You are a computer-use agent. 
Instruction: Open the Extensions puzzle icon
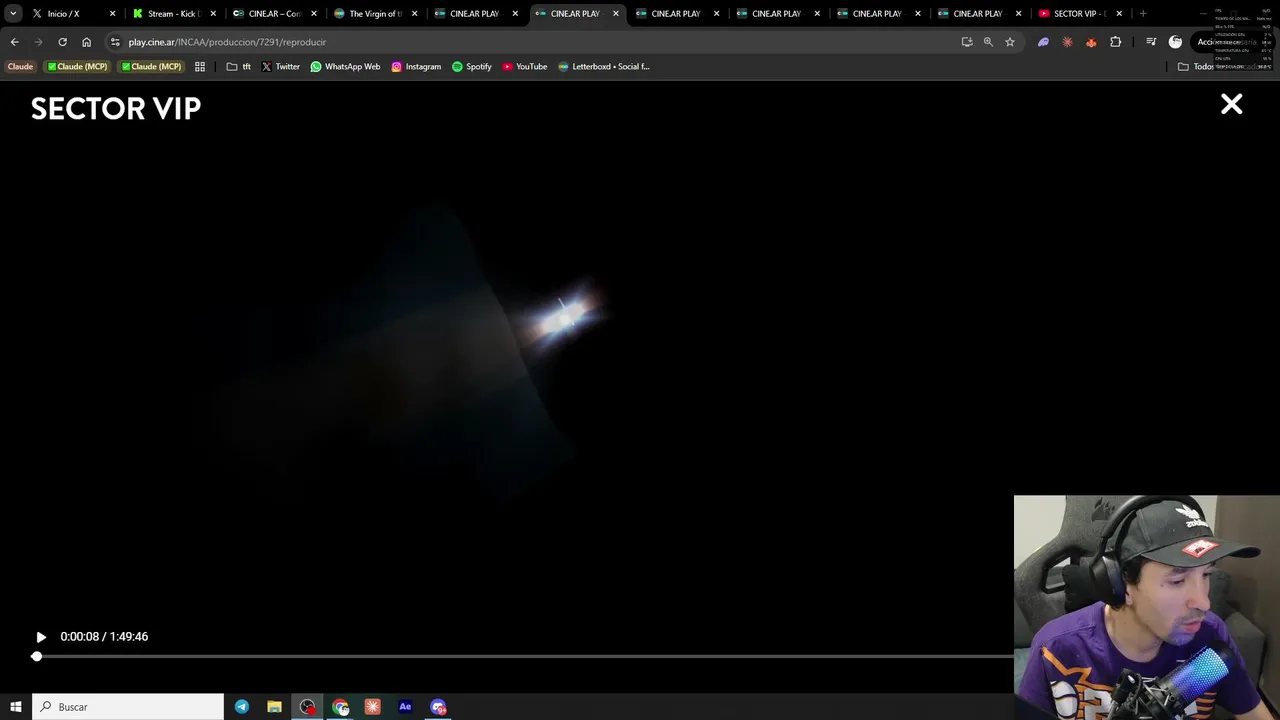pos(1116,42)
